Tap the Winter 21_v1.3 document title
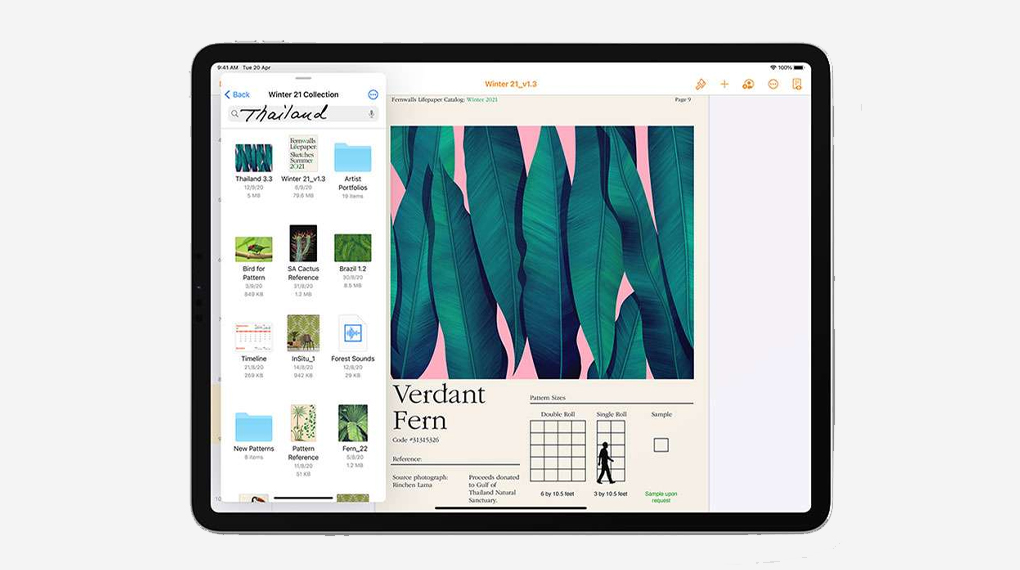Viewport: 1020px width, 570px height. click(x=511, y=84)
